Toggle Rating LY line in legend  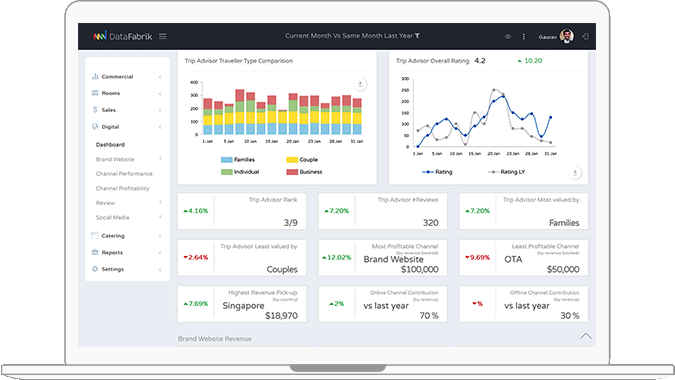pos(506,172)
